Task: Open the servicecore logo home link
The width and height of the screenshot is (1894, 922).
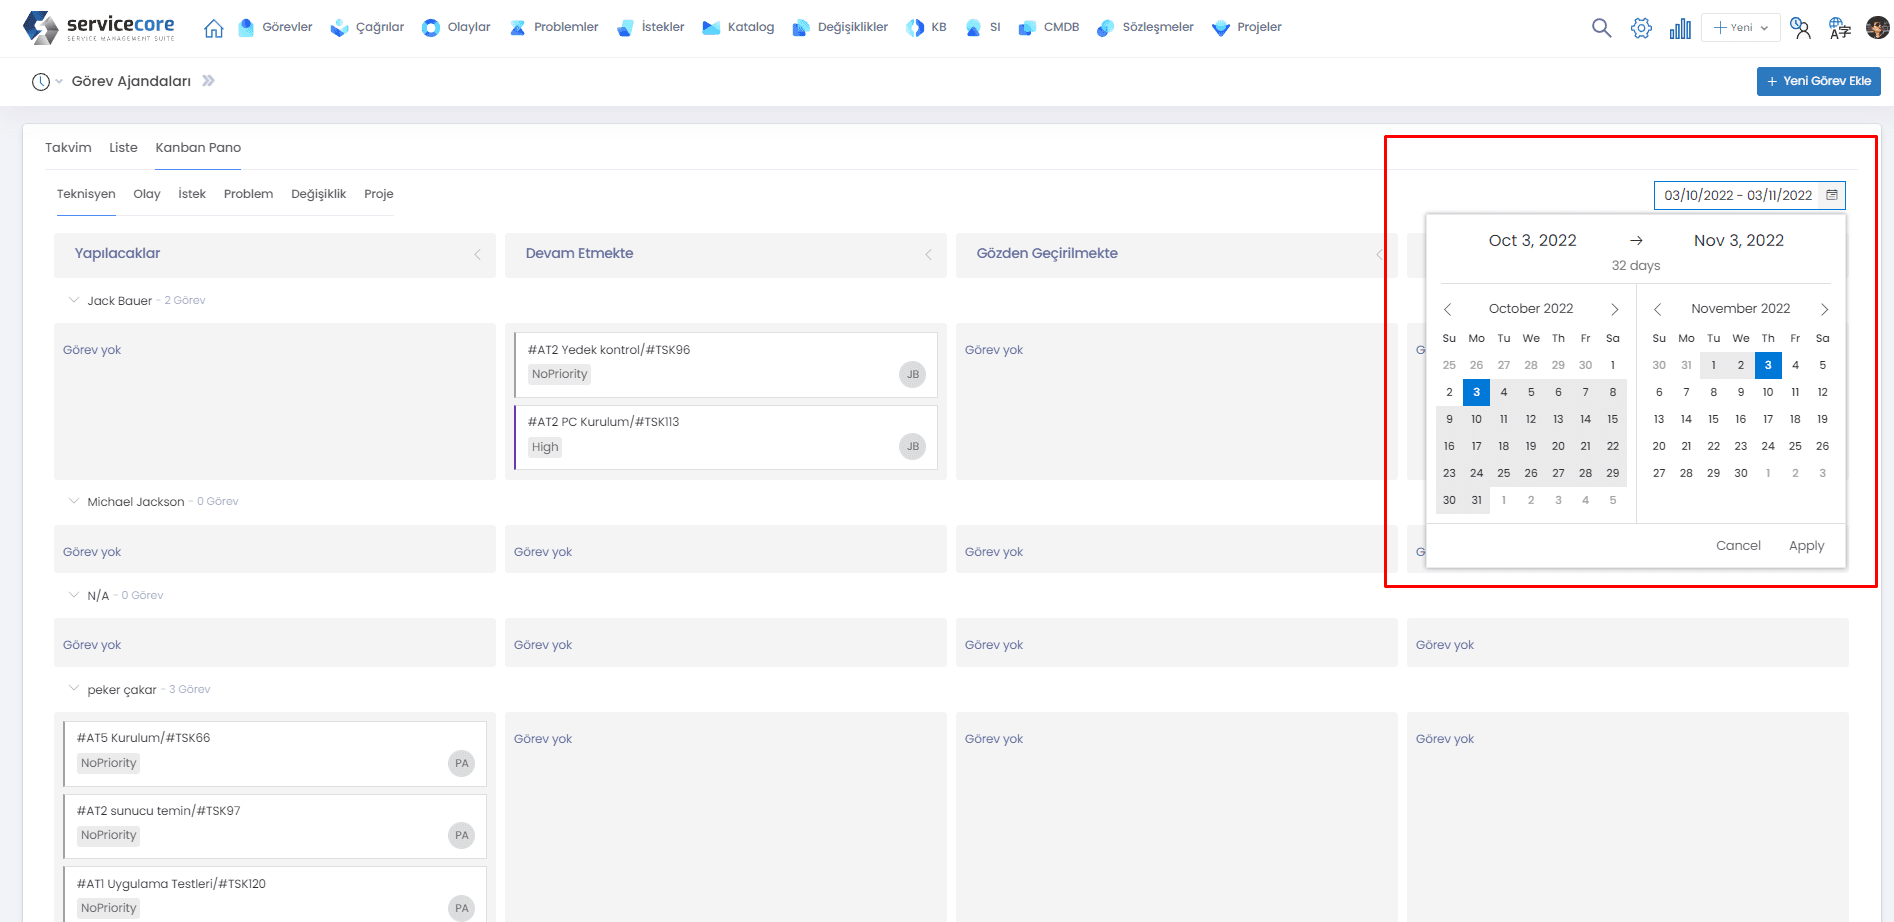Action: click(98, 27)
